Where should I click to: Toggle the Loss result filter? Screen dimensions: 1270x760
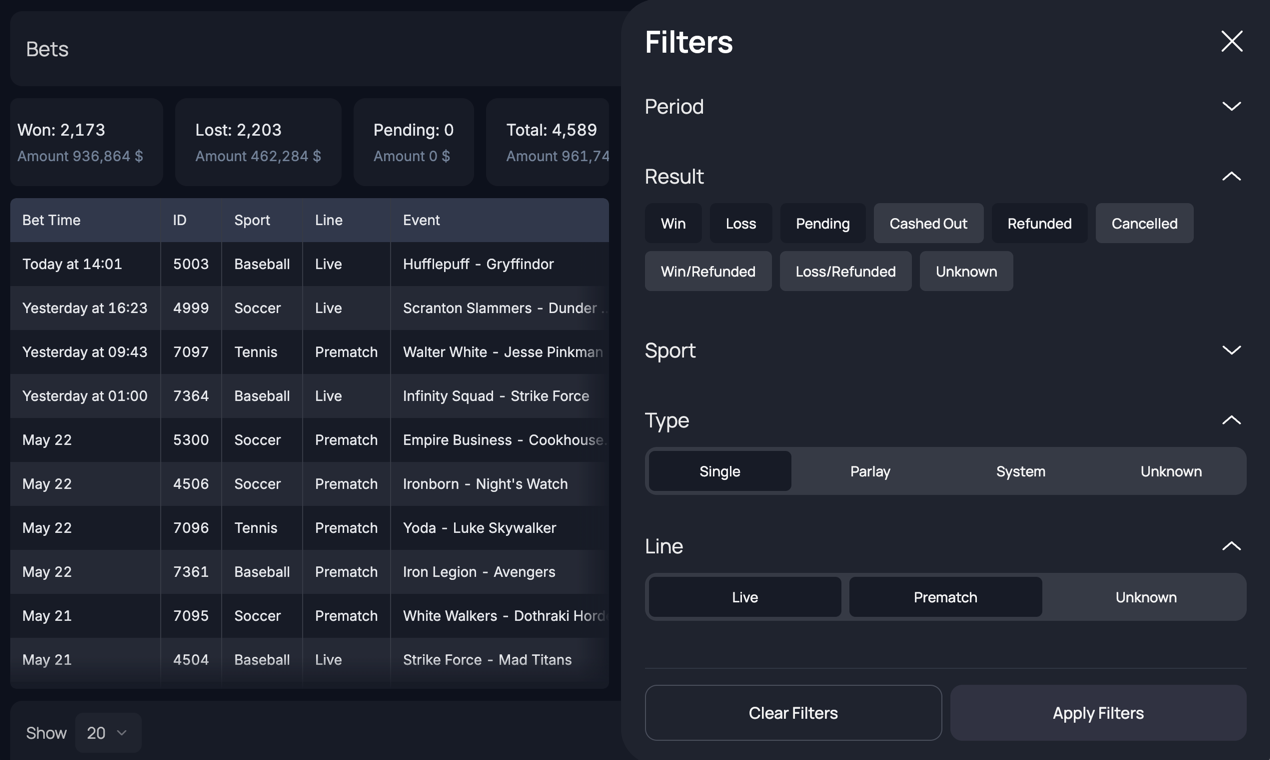click(x=741, y=223)
